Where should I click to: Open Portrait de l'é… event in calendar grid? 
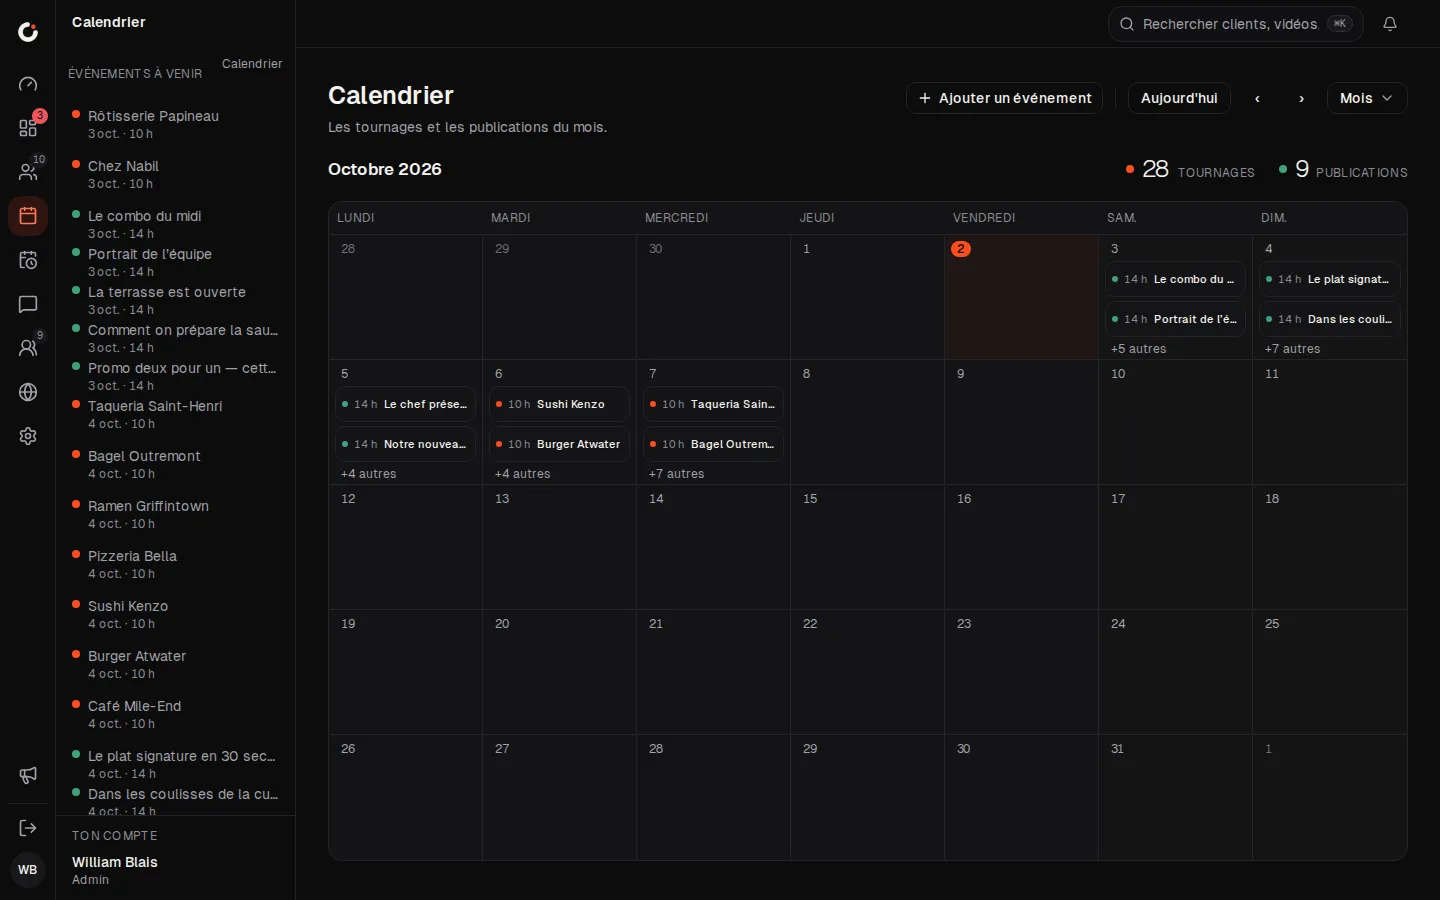tap(1176, 319)
